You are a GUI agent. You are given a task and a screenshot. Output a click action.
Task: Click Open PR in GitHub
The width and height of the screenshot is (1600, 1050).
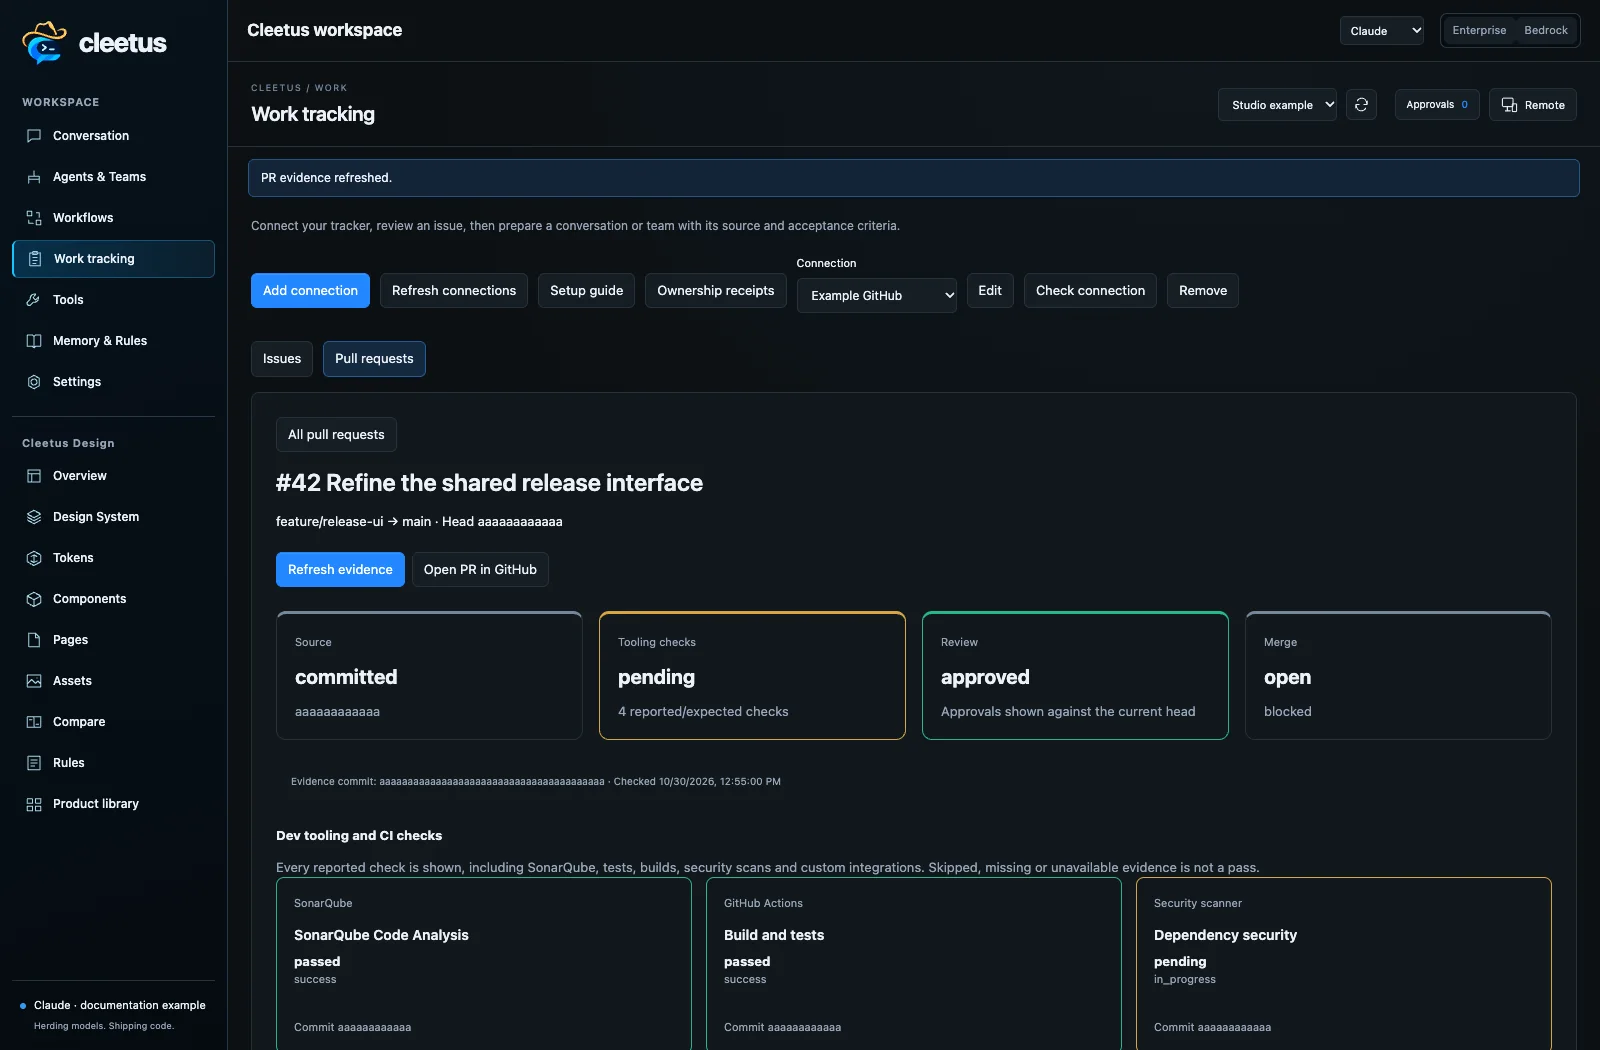point(480,570)
